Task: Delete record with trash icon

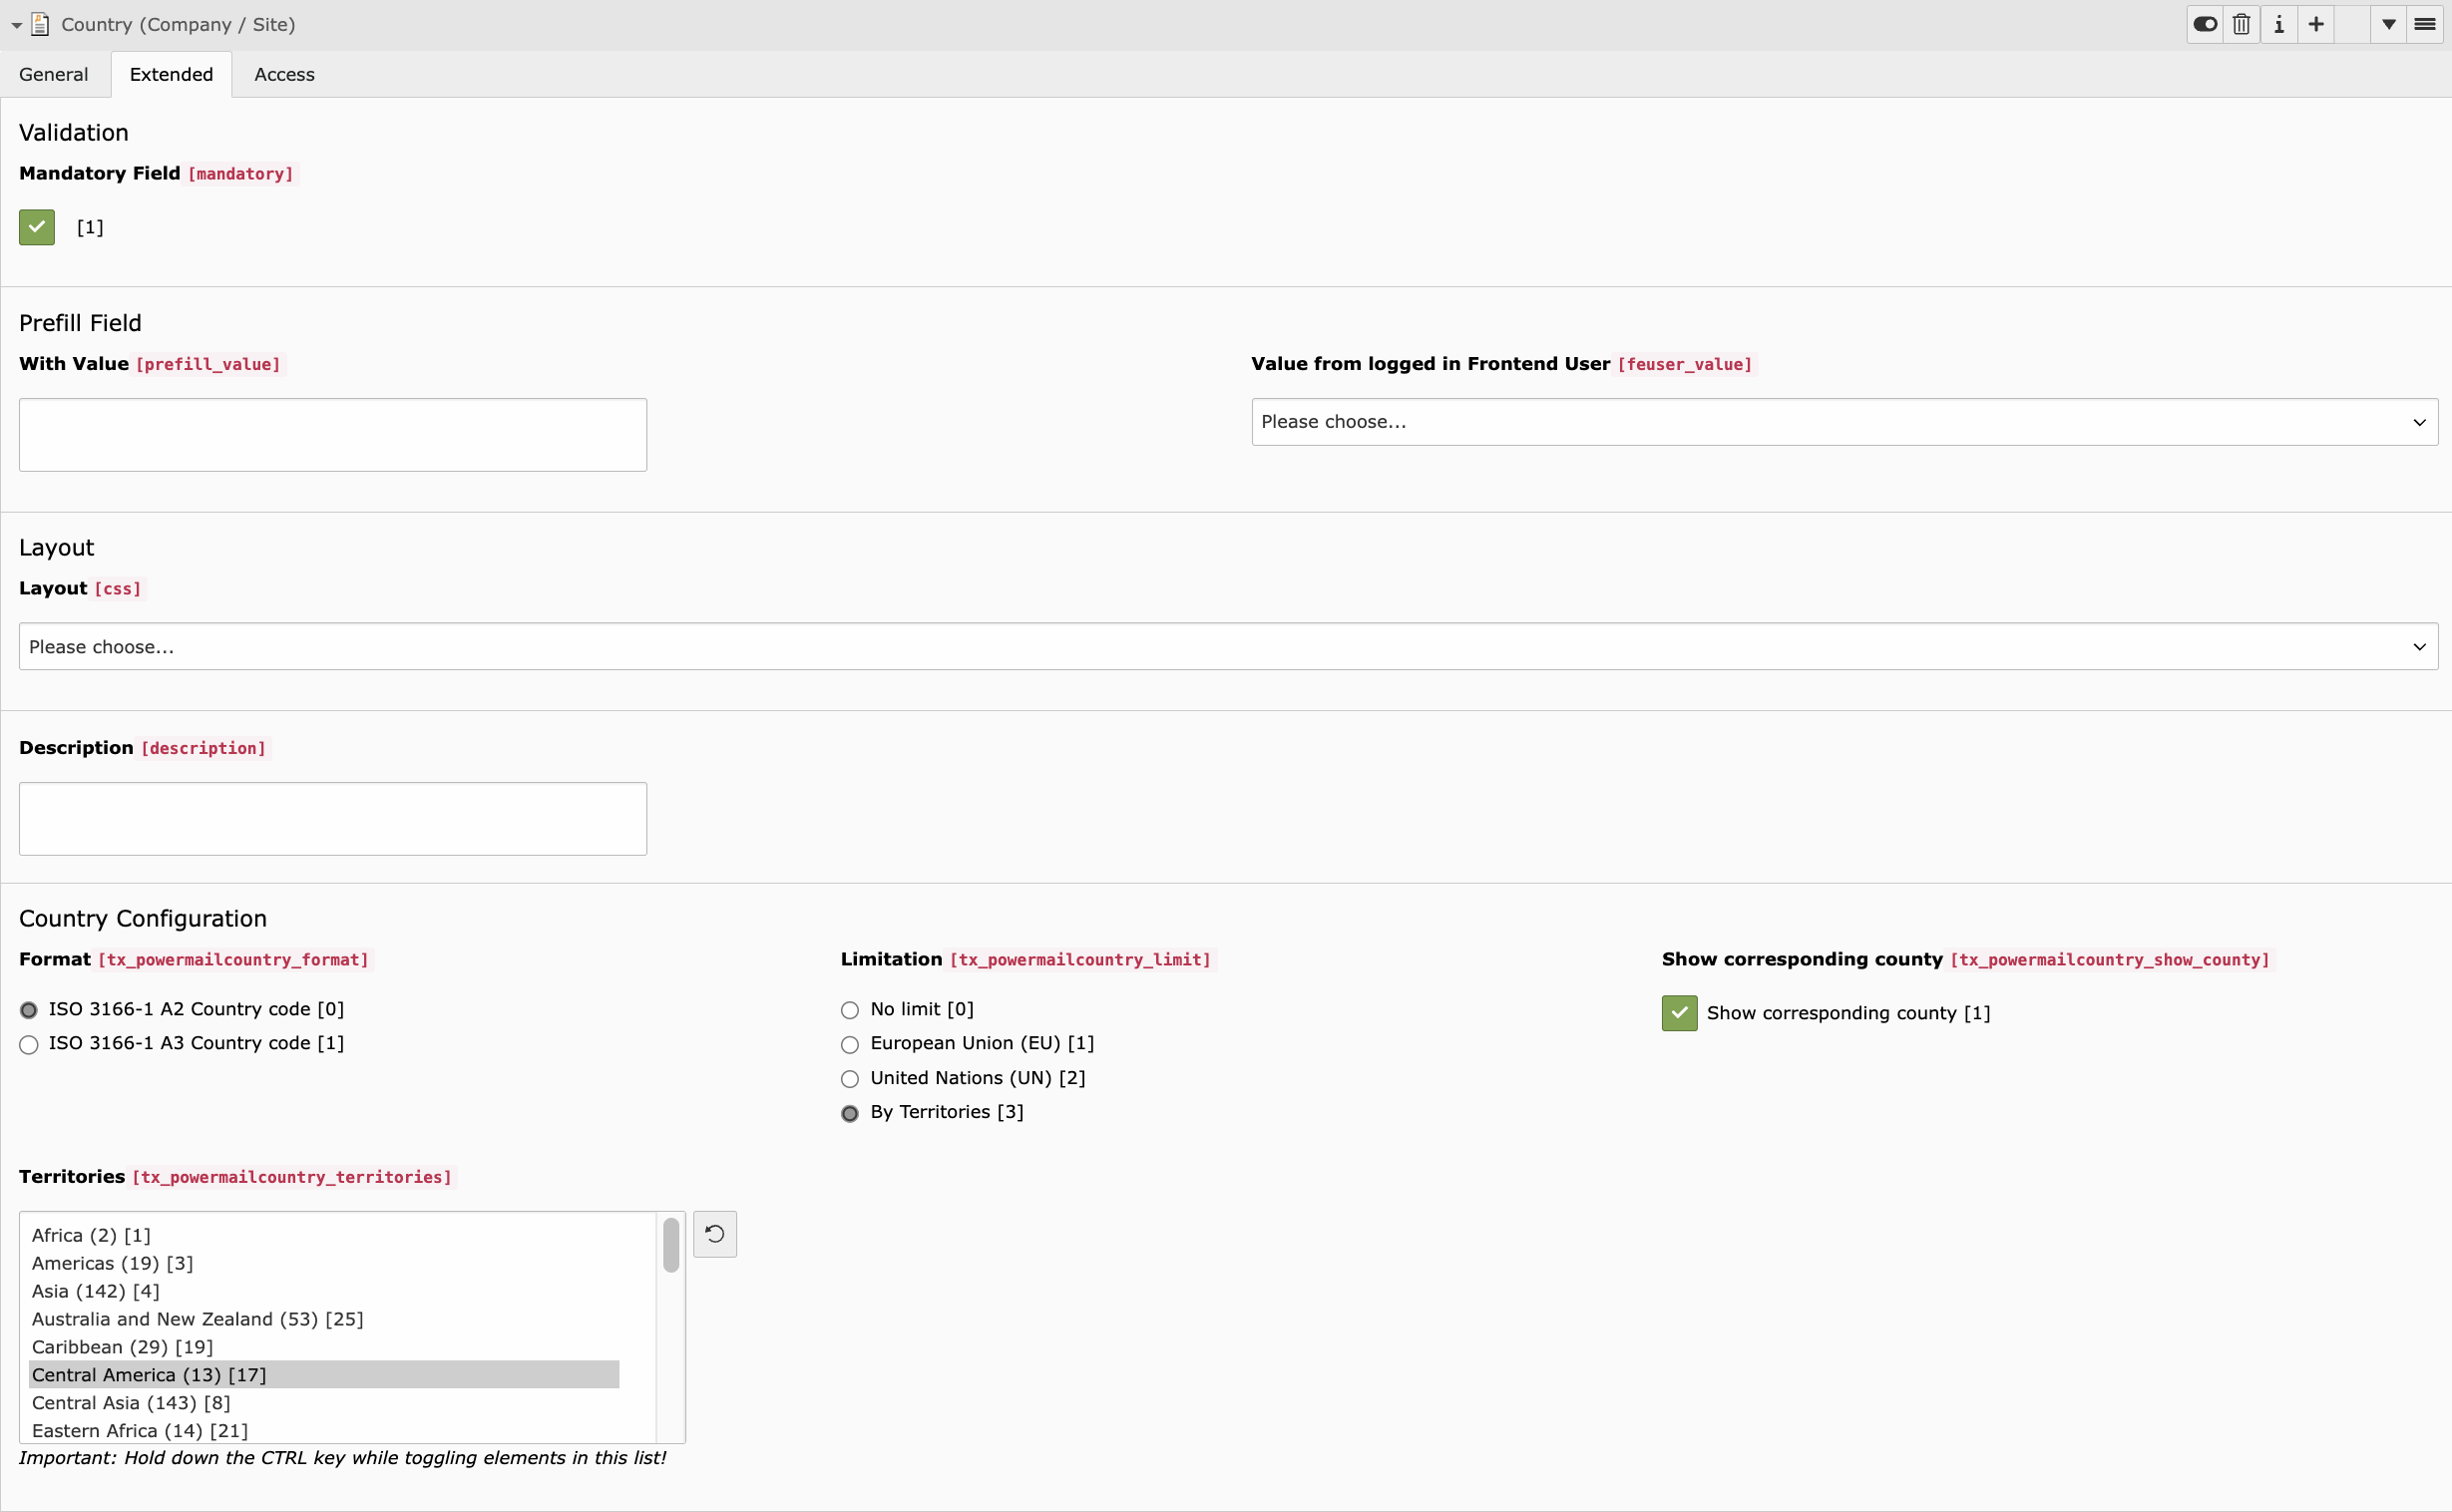Action: pos(2242,24)
